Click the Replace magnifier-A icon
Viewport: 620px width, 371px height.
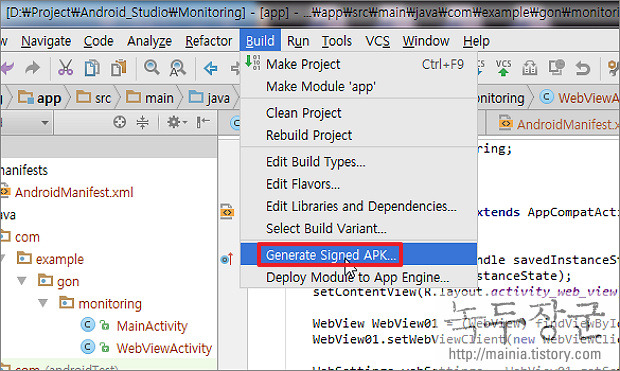click(x=178, y=68)
